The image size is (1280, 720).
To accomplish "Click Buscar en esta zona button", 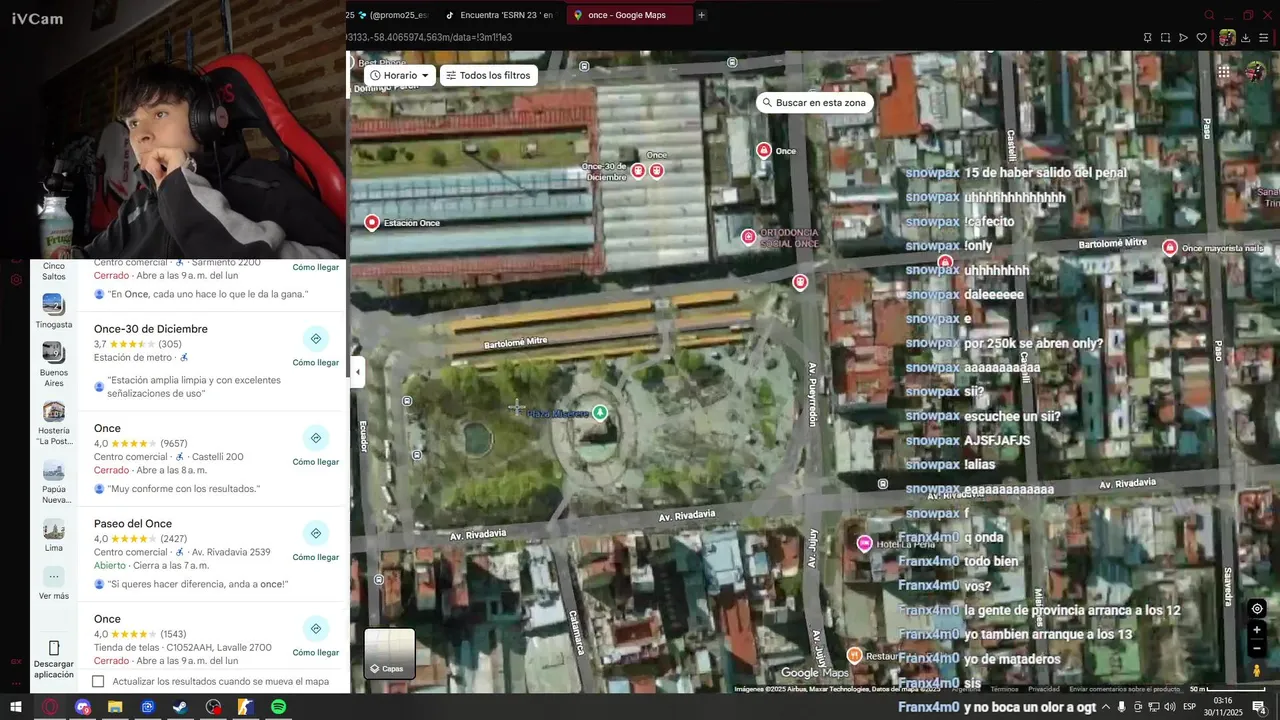I will pyautogui.click(x=814, y=103).
